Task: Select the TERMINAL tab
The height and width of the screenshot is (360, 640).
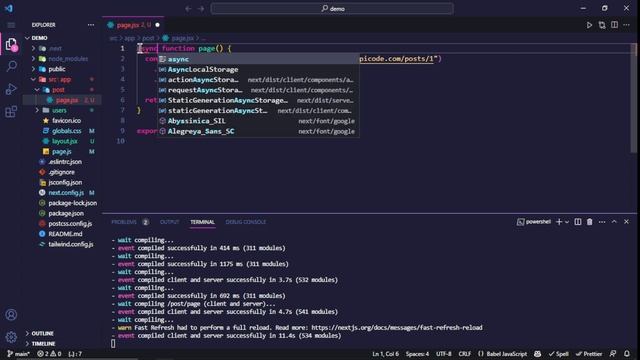Action: (202, 222)
